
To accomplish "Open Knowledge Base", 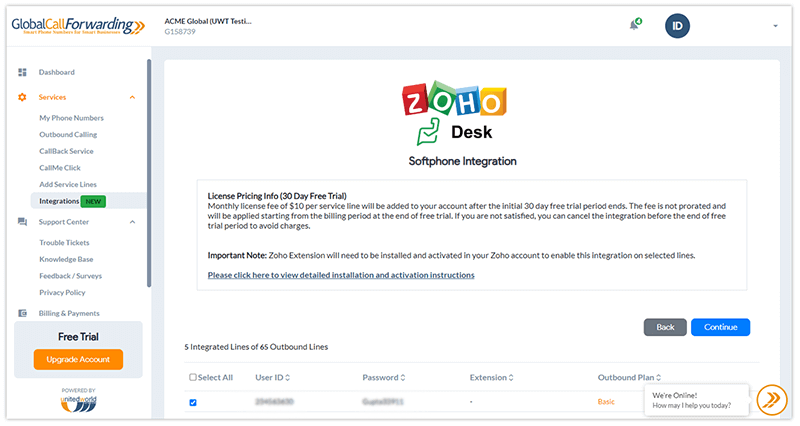I will [x=66, y=259].
